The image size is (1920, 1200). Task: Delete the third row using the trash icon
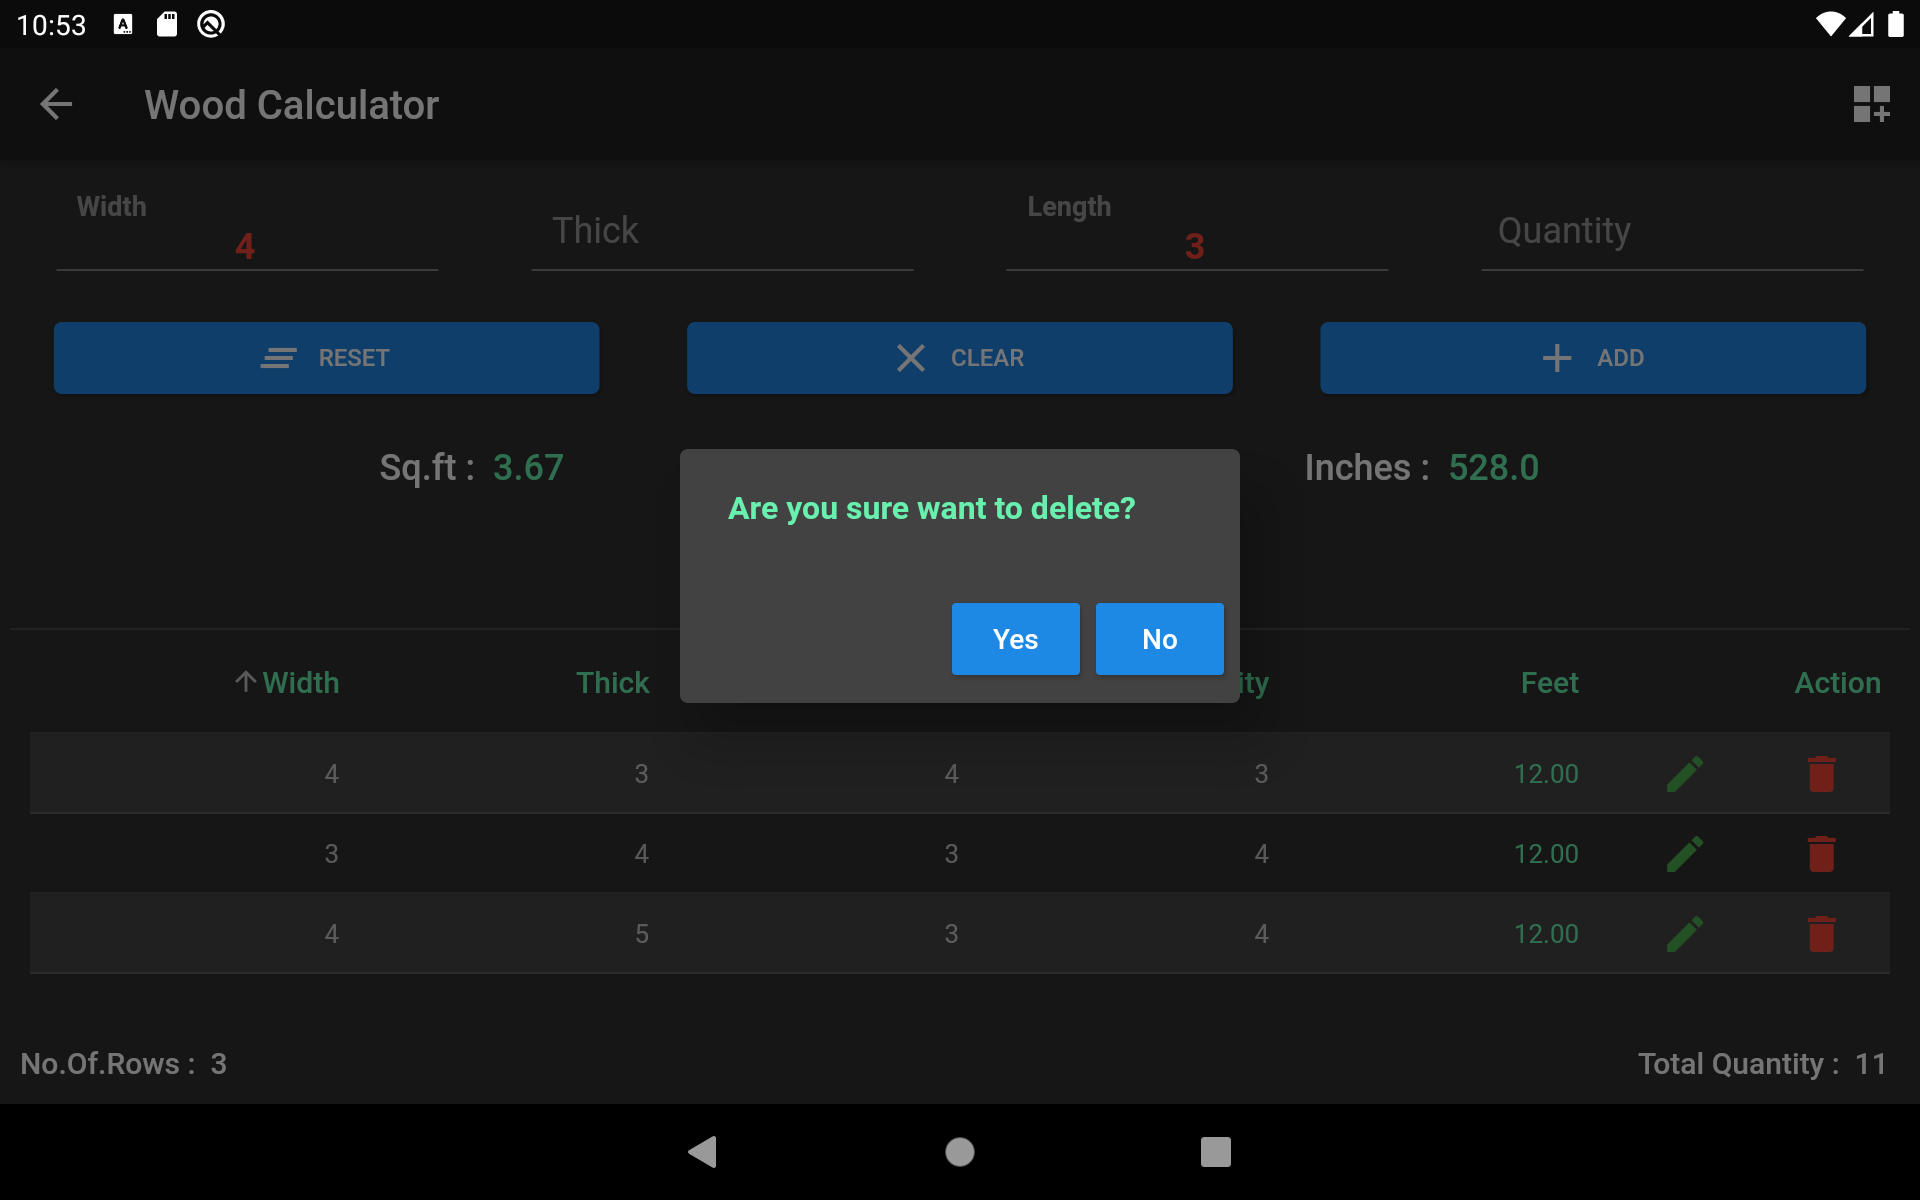pyautogui.click(x=1821, y=934)
